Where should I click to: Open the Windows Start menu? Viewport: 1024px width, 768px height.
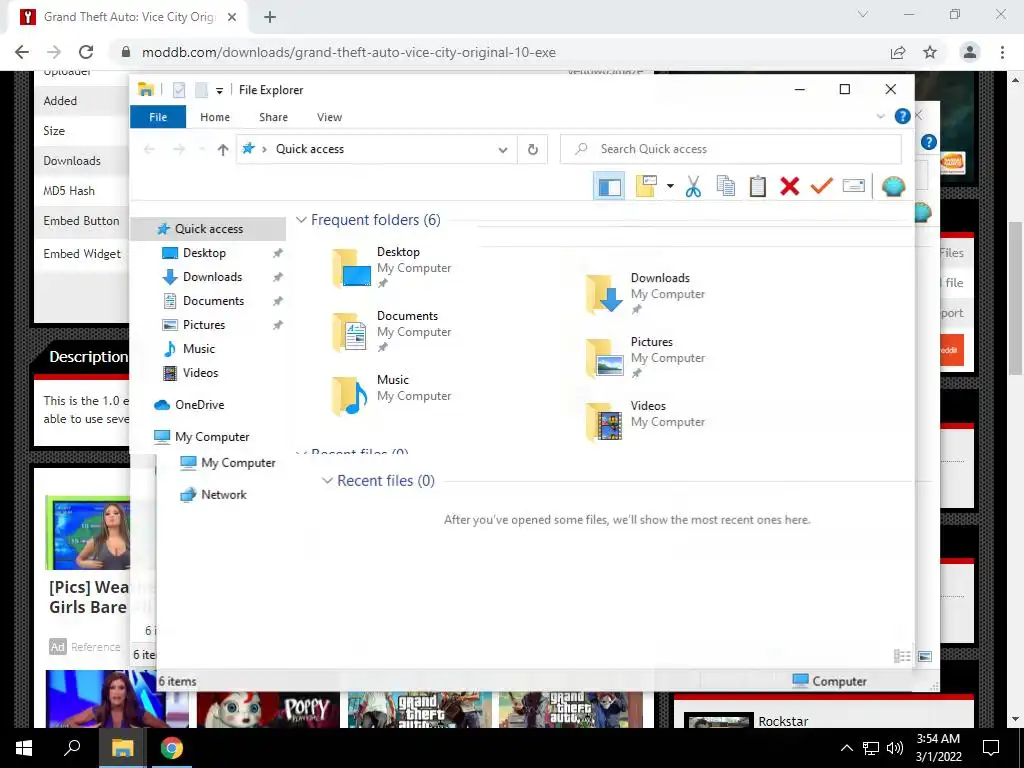coord(24,748)
